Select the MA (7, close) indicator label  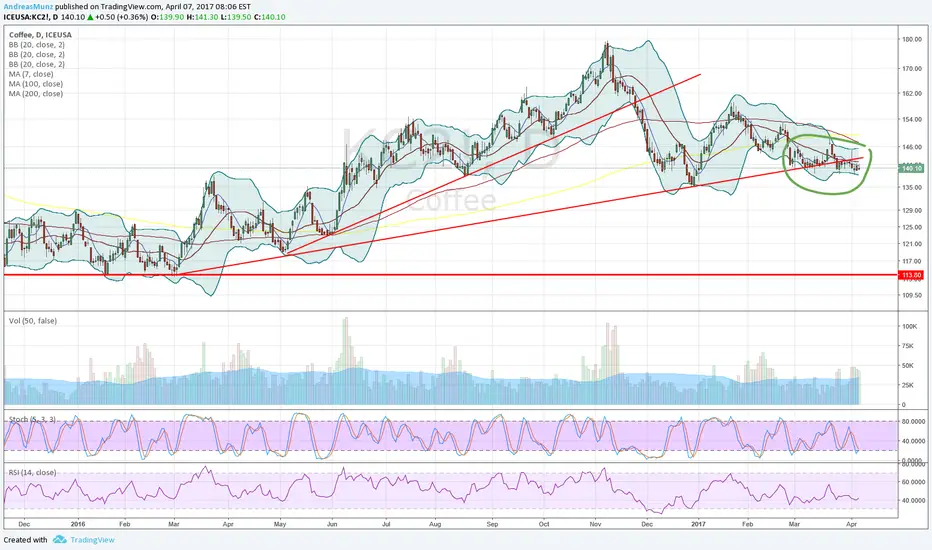coord(31,74)
